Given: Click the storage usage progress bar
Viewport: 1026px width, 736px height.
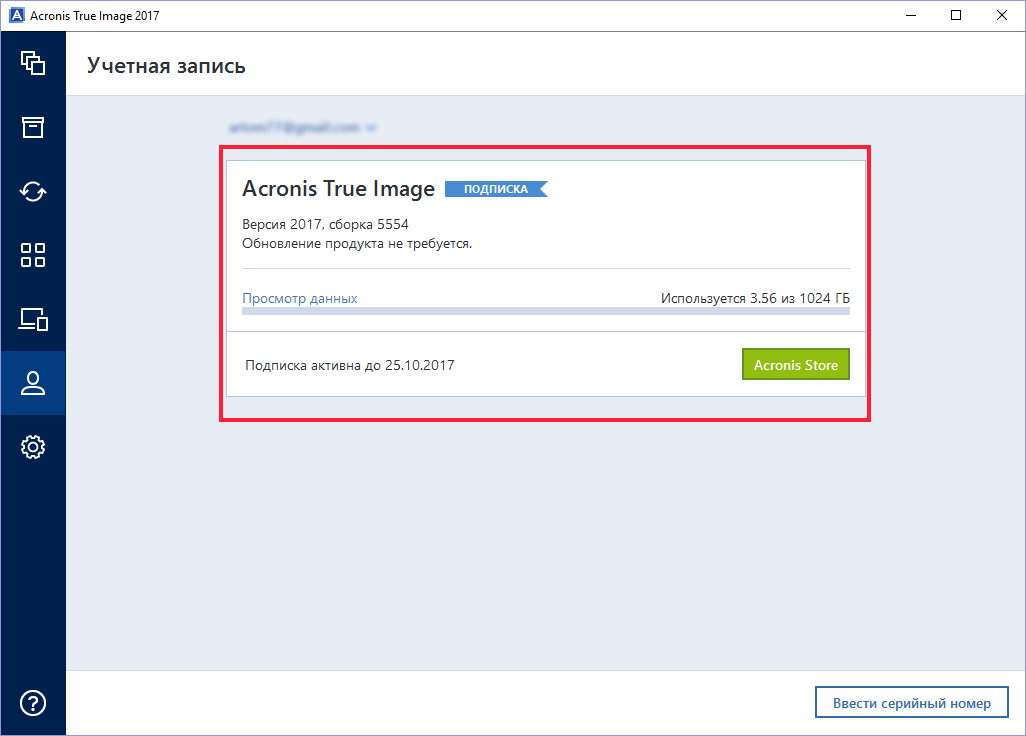Looking at the screenshot, I should click(x=545, y=311).
